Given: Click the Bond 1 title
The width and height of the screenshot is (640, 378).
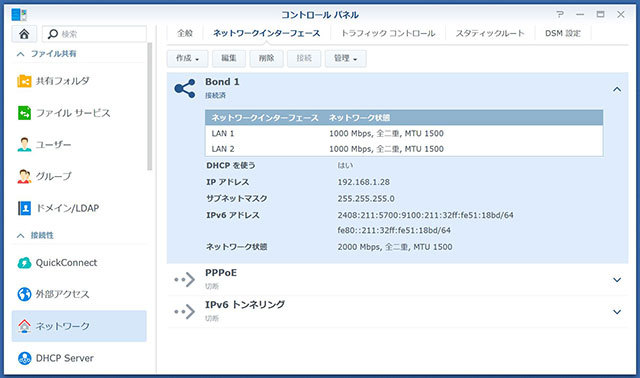Looking at the screenshot, I should 222,82.
